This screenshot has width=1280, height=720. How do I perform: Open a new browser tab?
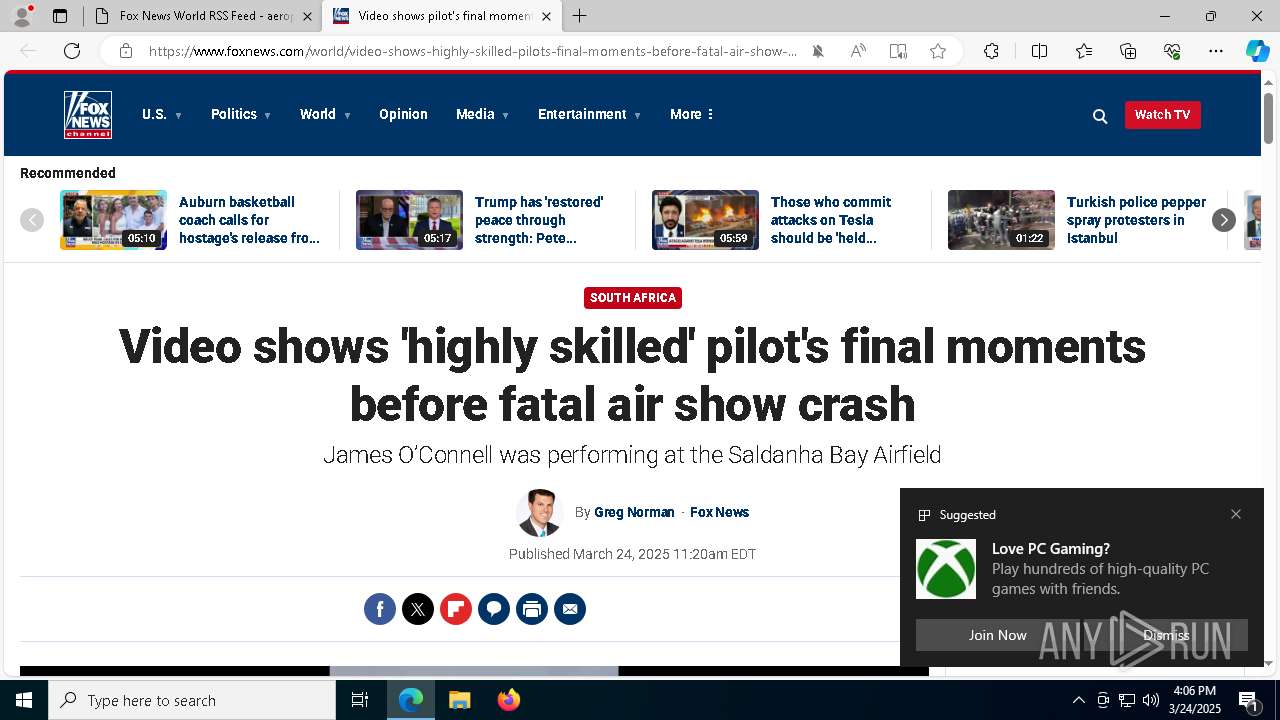580,16
